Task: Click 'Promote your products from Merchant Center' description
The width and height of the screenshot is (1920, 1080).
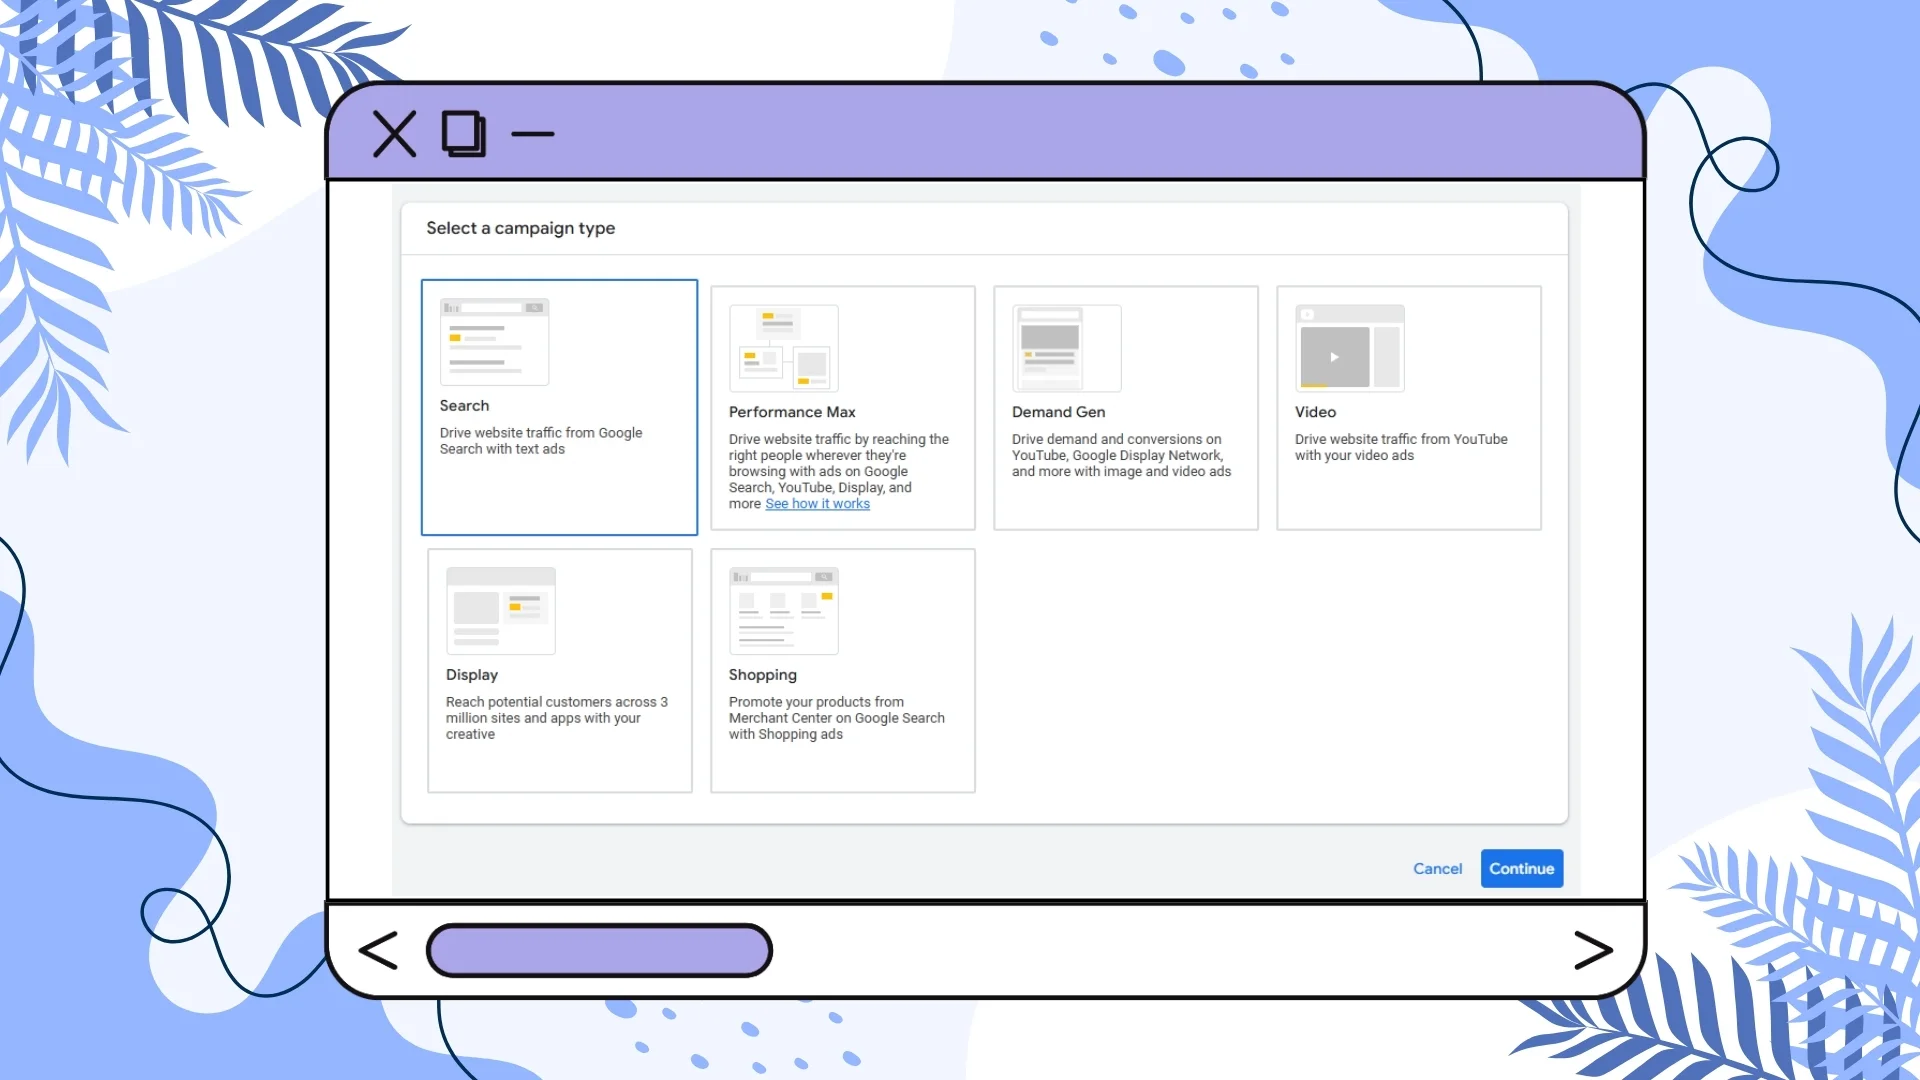Action: (x=836, y=718)
